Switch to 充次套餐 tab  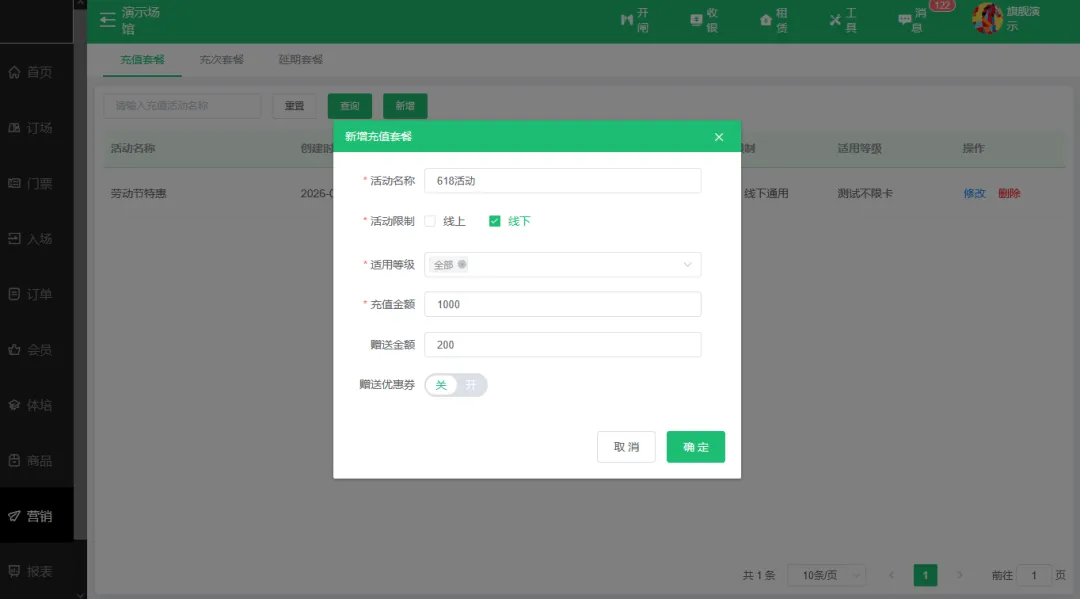[221, 59]
